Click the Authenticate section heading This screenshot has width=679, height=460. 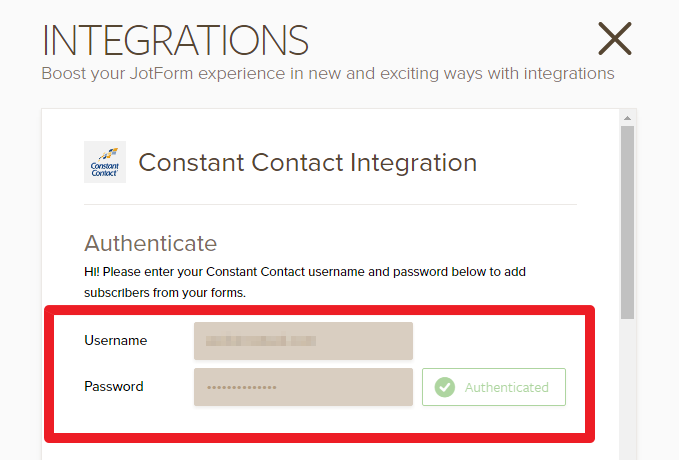tap(150, 243)
